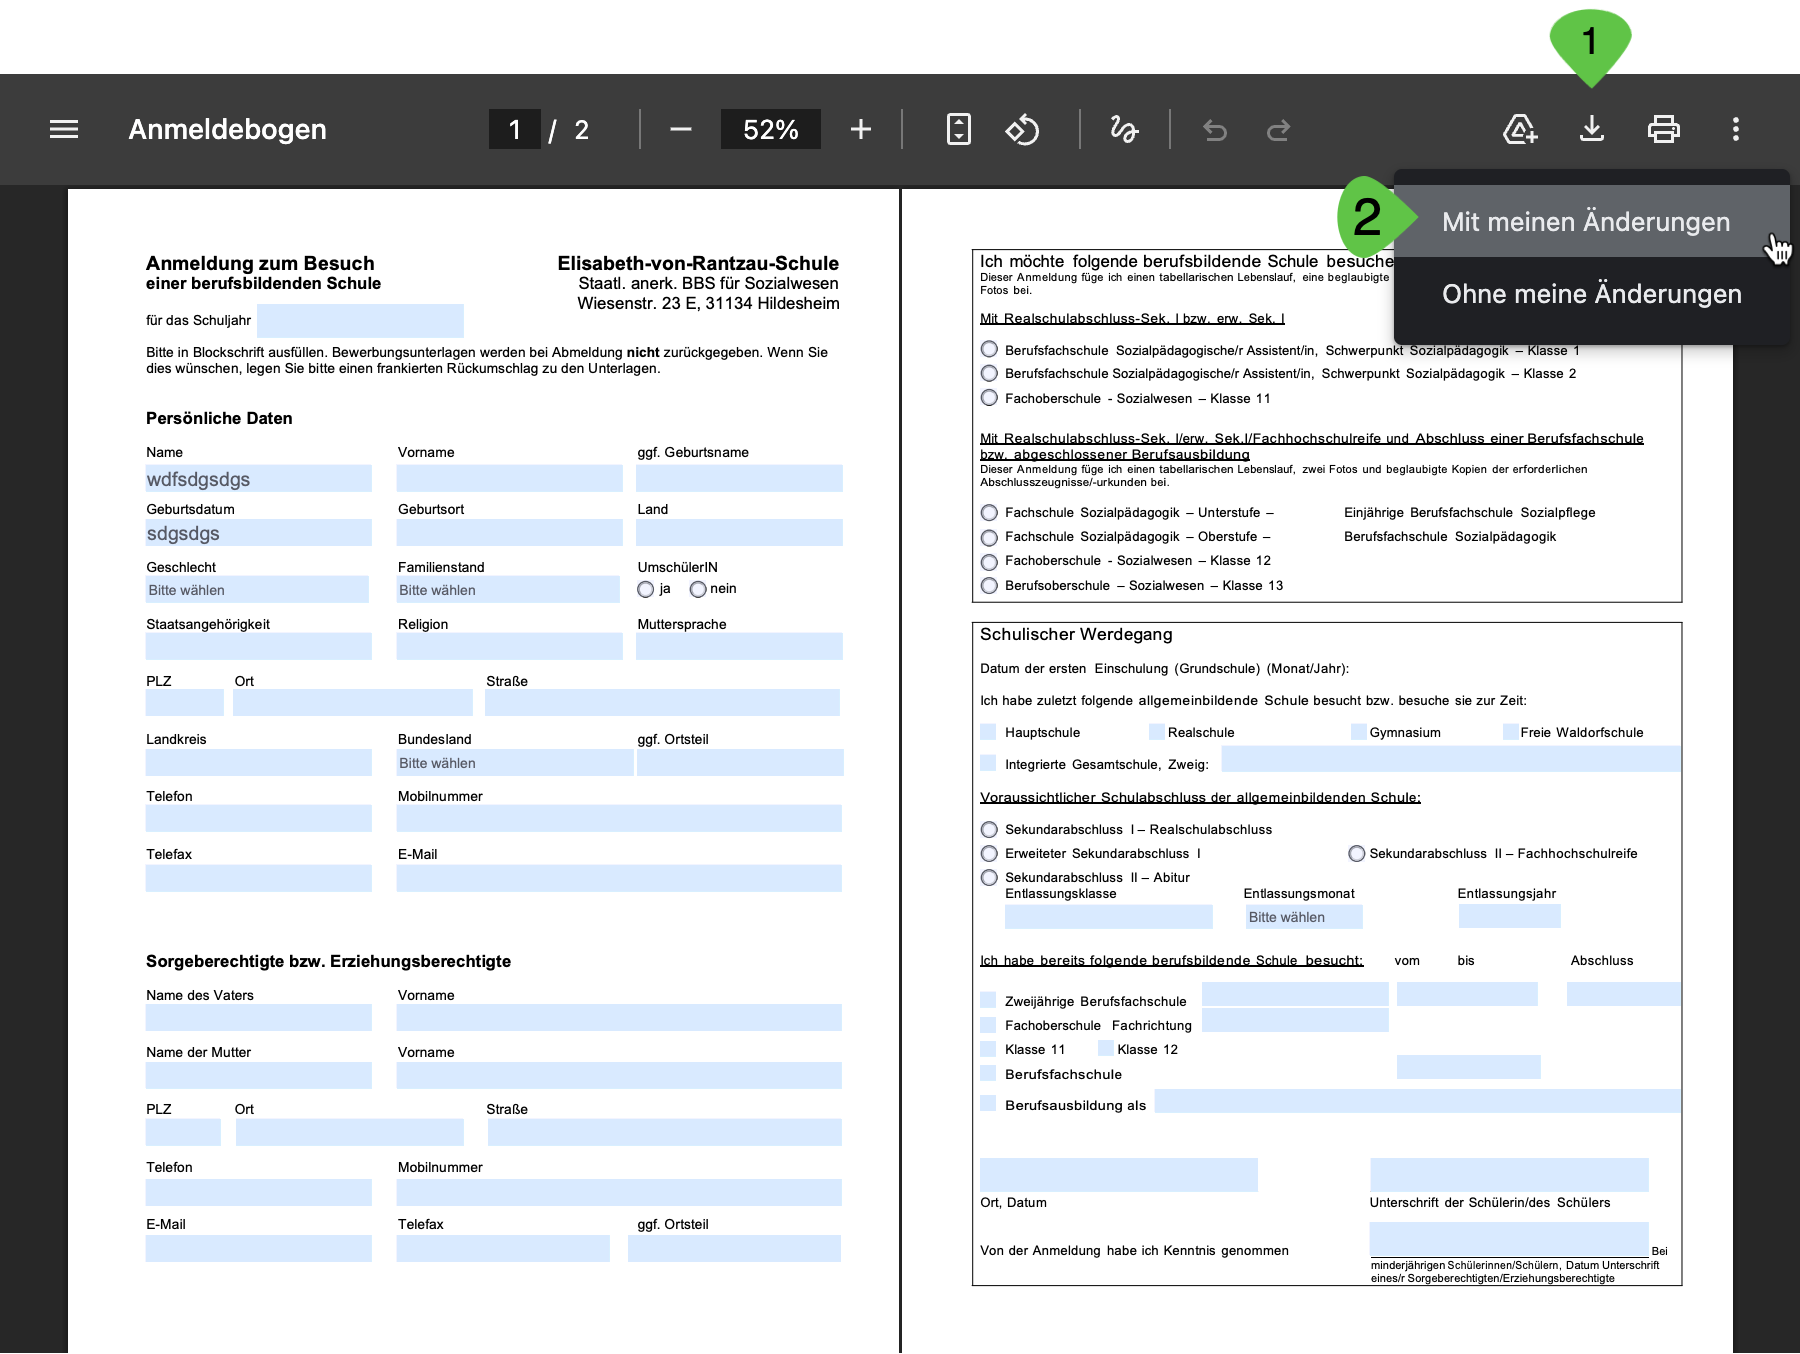Click the fit to page icon
This screenshot has width=1800, height=1354.
pyautogui.click(x=959, y=129)
